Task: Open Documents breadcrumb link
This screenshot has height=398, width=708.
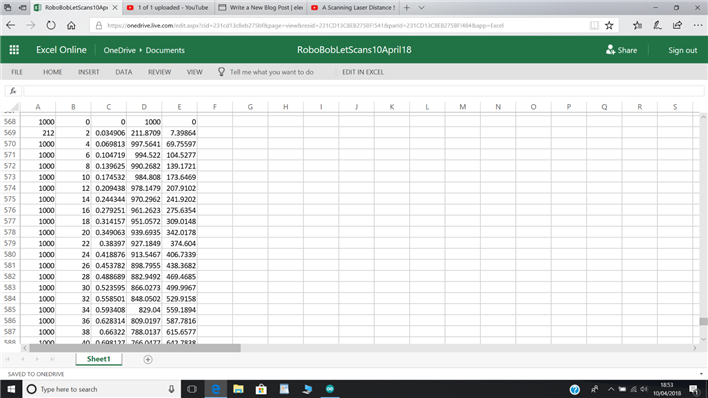Action: pyautogui.click(x=165, y=50)
